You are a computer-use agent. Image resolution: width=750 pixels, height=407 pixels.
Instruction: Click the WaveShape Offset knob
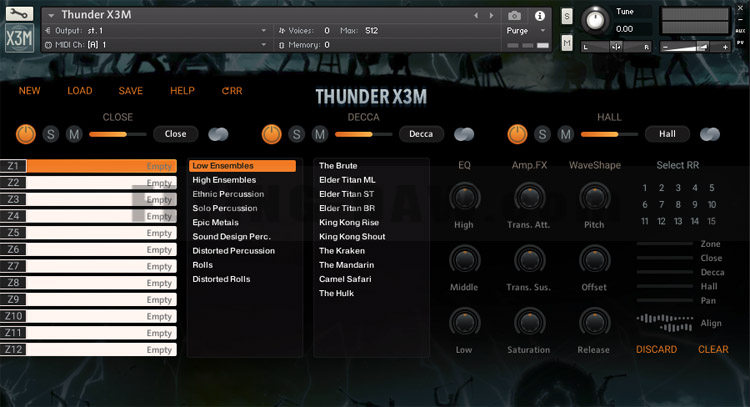(x=595, y=260)
